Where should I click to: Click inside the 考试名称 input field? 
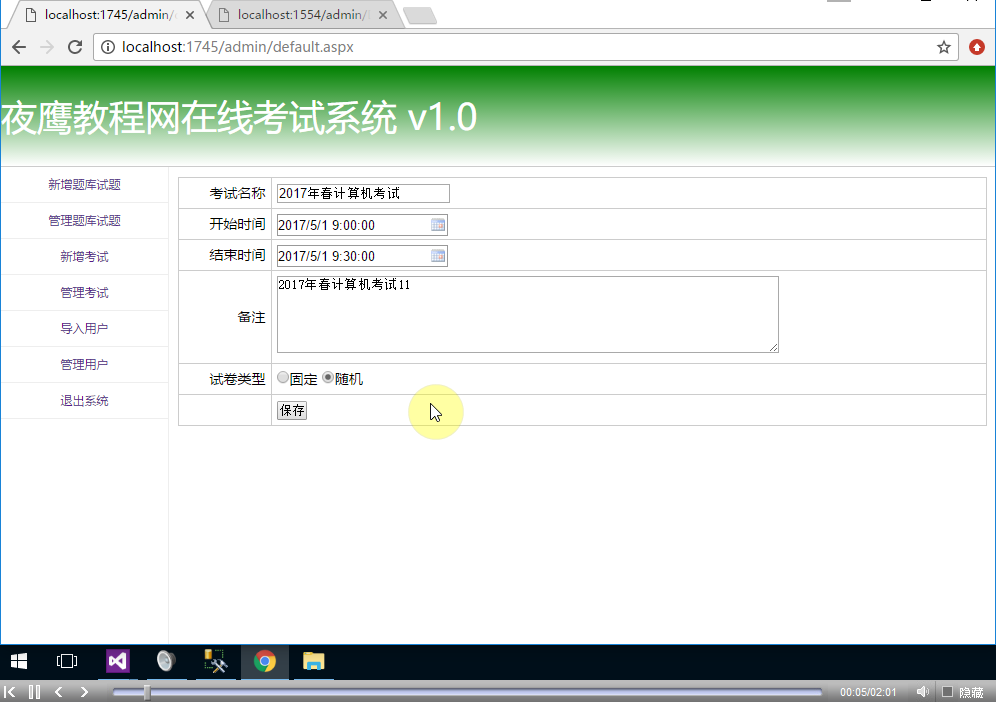coord(363,193)
